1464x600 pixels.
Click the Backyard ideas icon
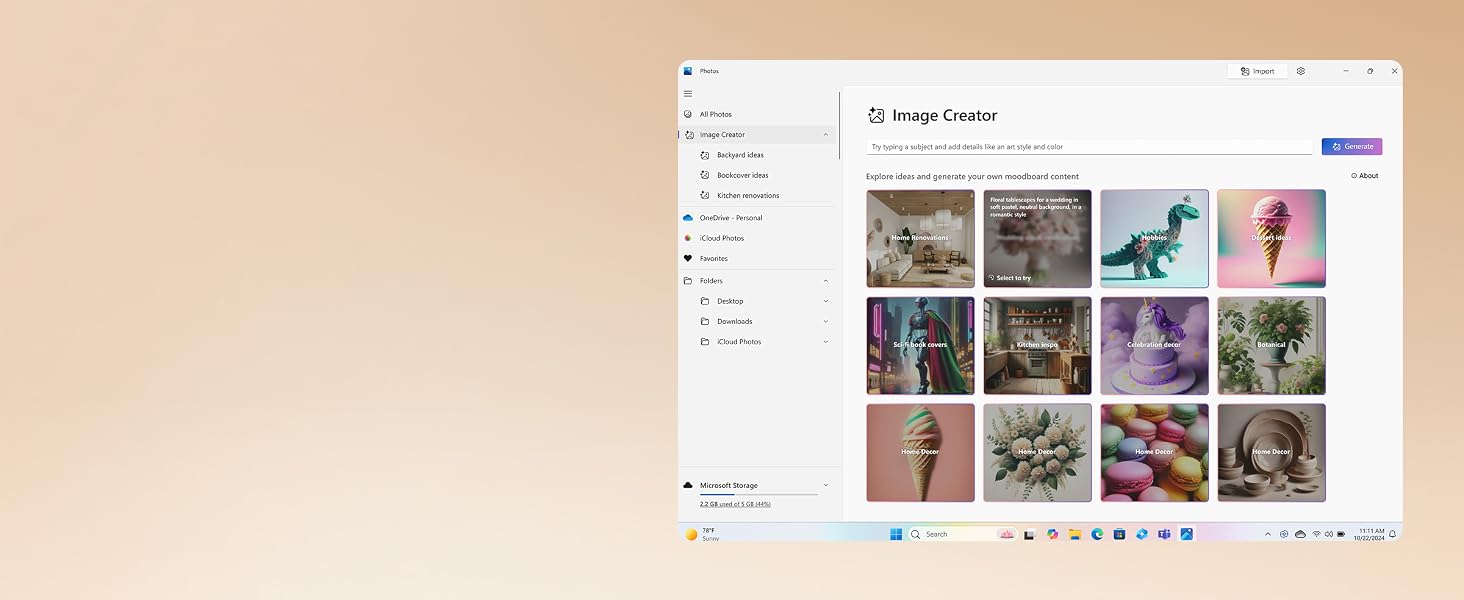[705, 155]
